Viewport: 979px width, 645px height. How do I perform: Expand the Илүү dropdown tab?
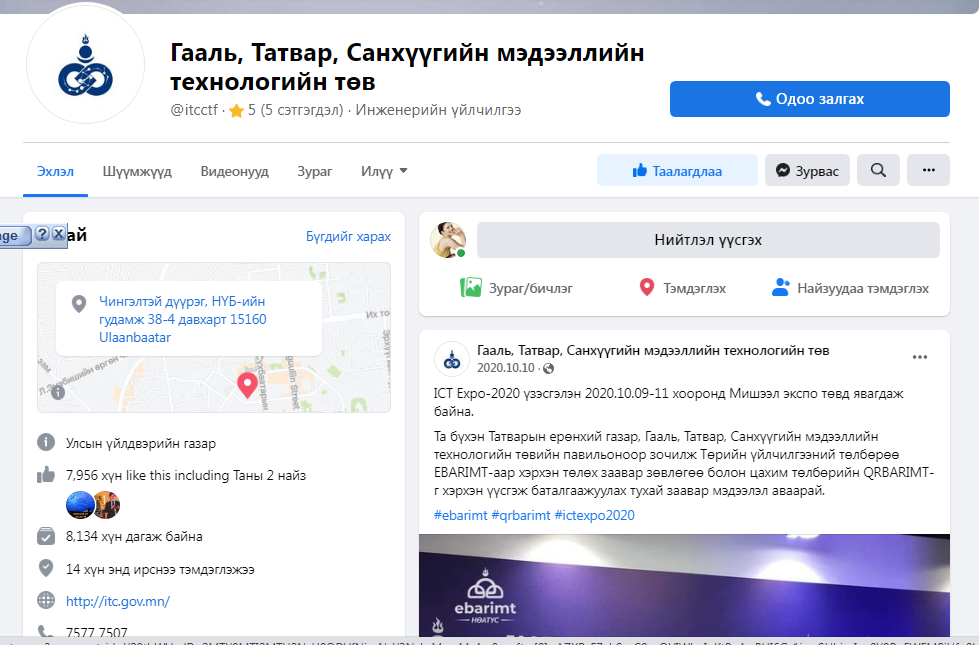coord(384,171)
